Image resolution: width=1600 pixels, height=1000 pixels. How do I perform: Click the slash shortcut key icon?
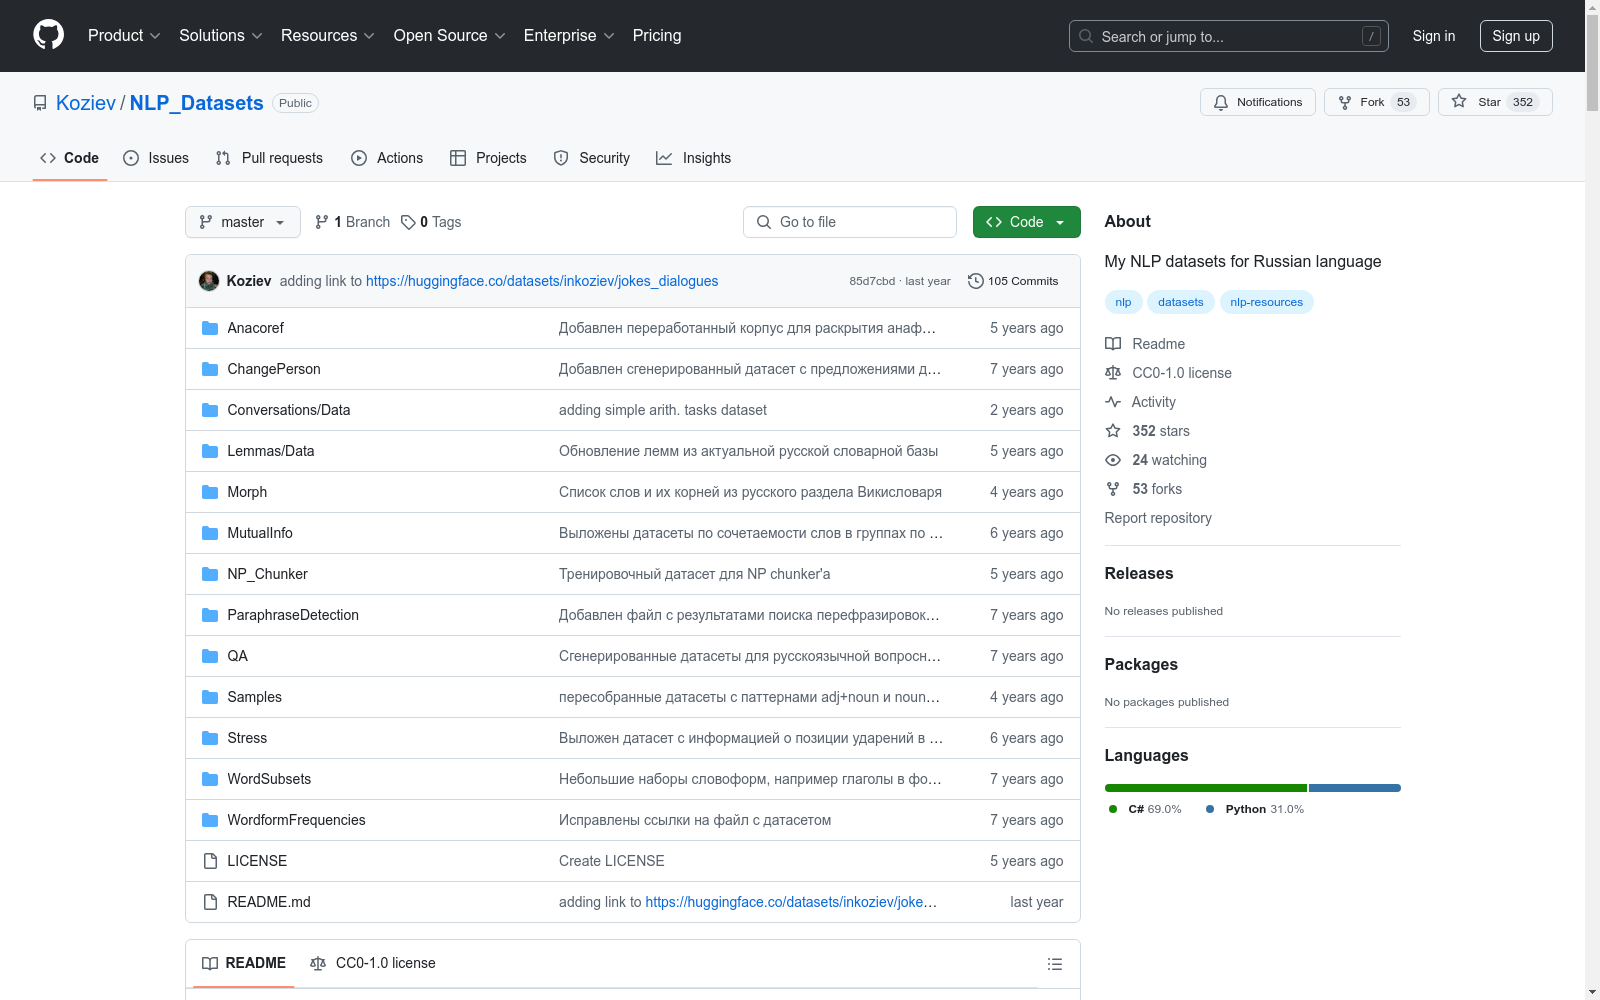(1371, 36)
